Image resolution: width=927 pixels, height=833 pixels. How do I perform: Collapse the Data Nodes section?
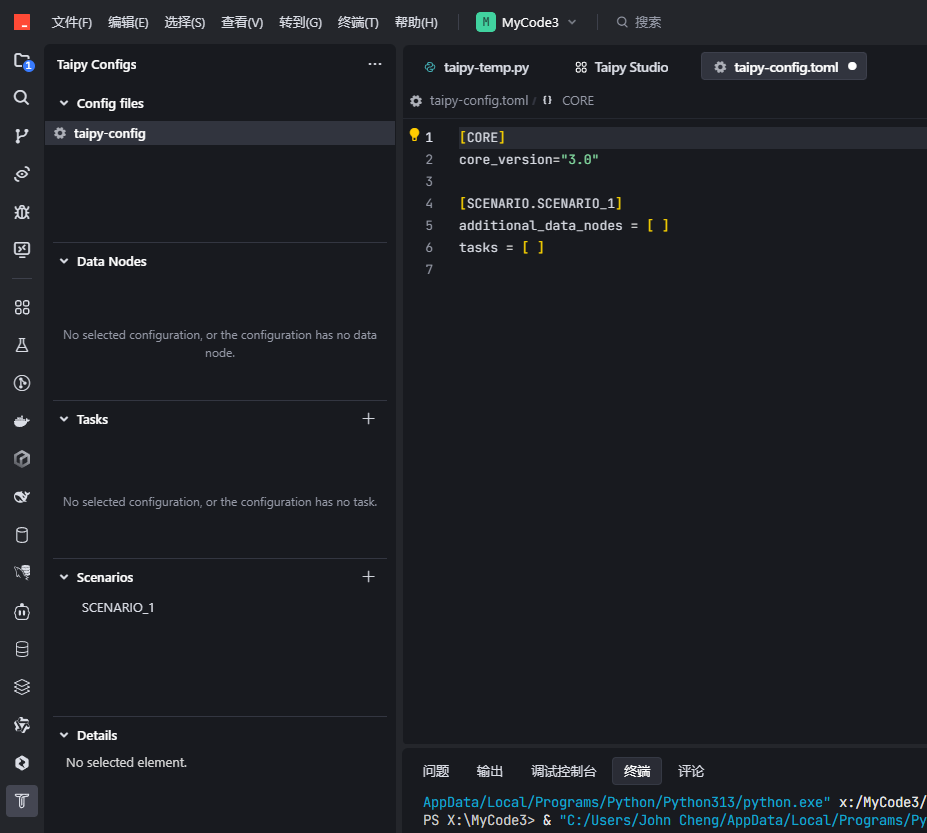click(65, 261)
